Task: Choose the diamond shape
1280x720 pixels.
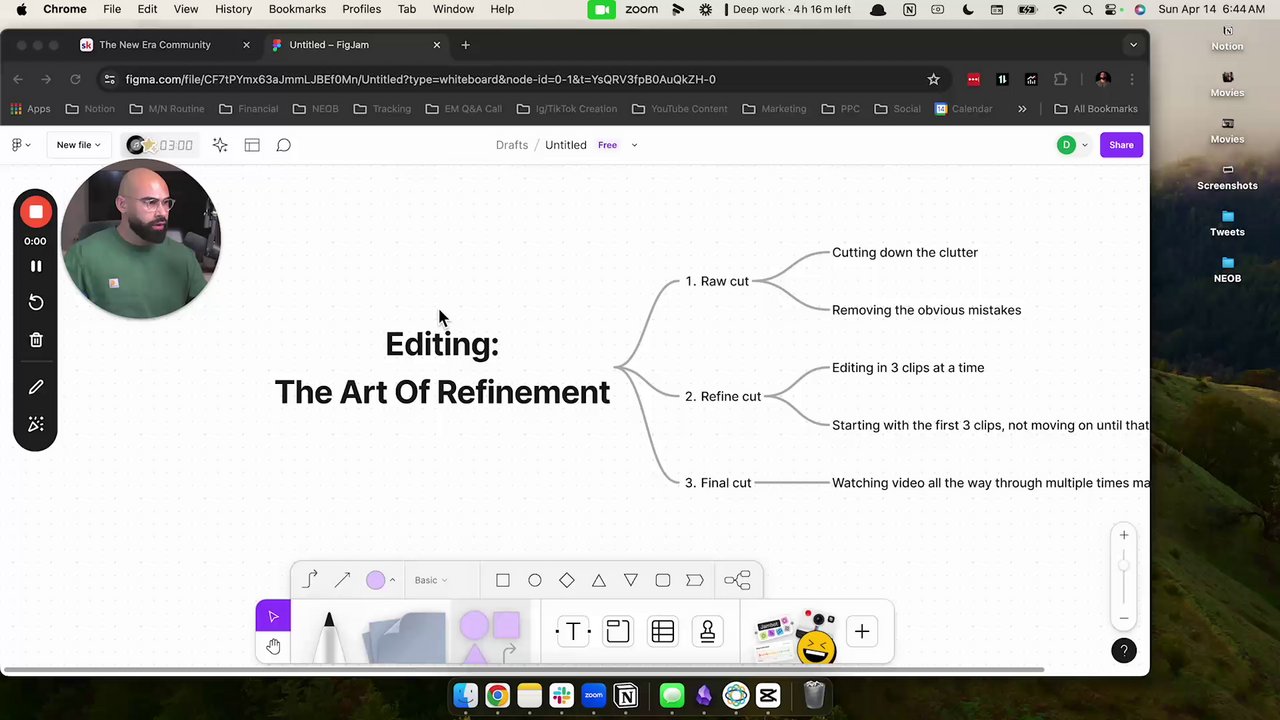Action: [x=567, y=580]
